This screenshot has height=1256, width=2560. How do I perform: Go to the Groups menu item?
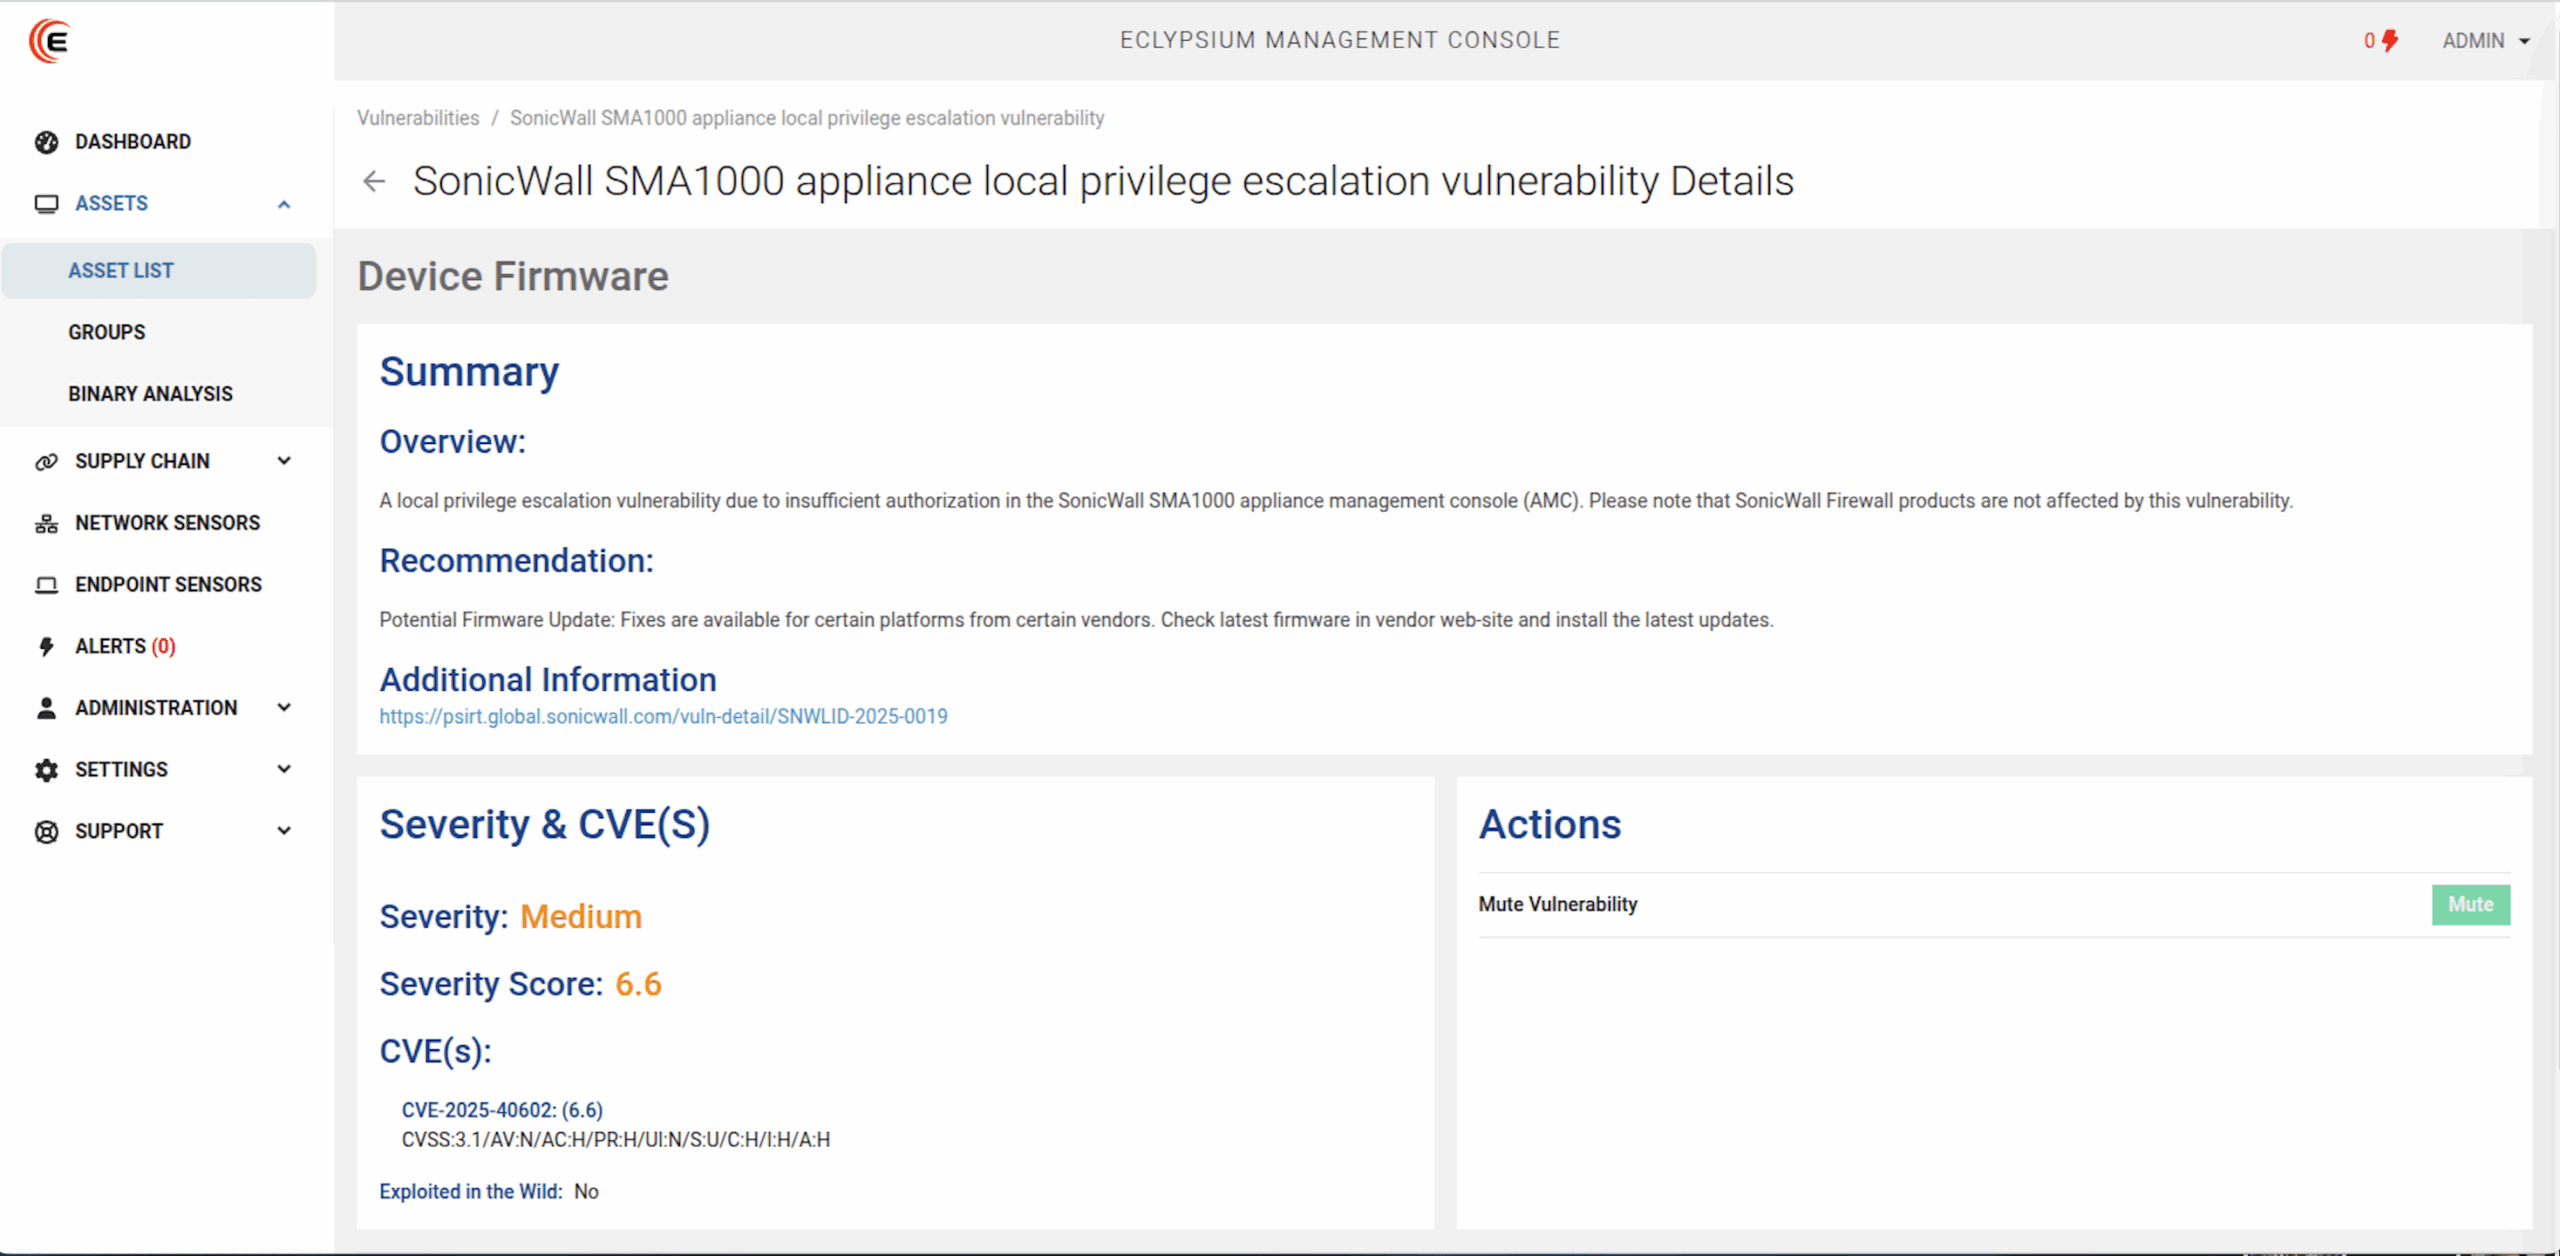pyautogui.click(x=107, y=332)
